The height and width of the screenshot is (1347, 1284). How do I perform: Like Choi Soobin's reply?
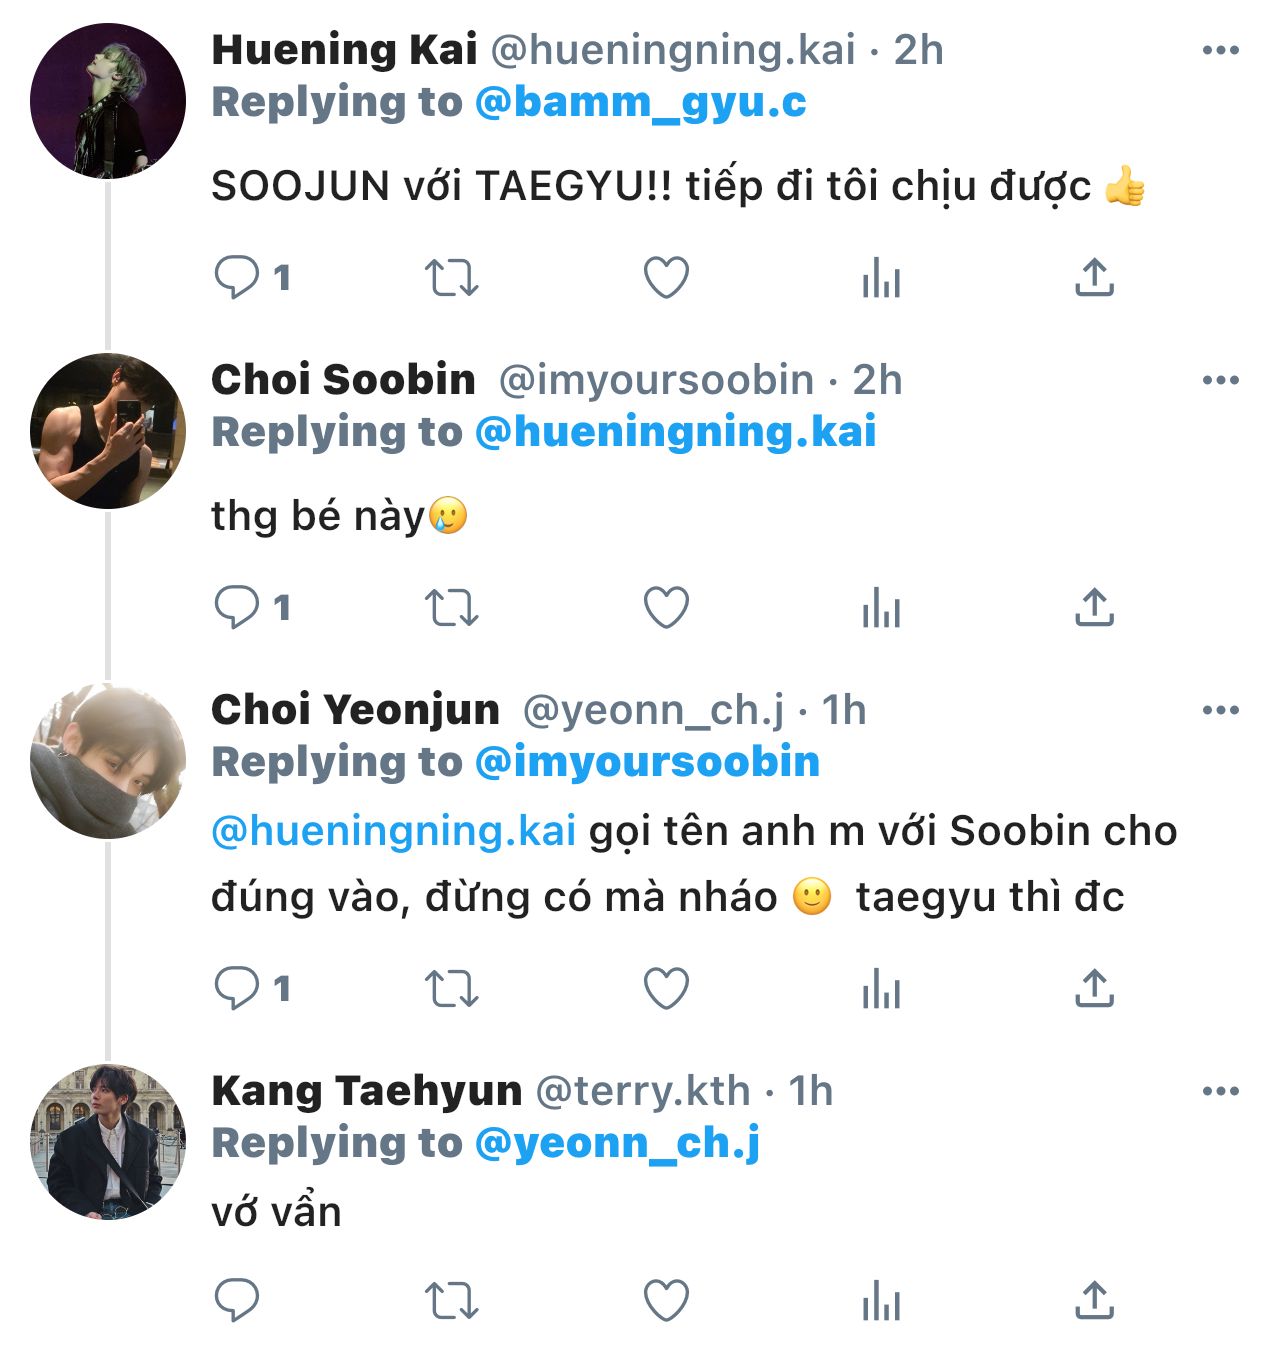666,608
